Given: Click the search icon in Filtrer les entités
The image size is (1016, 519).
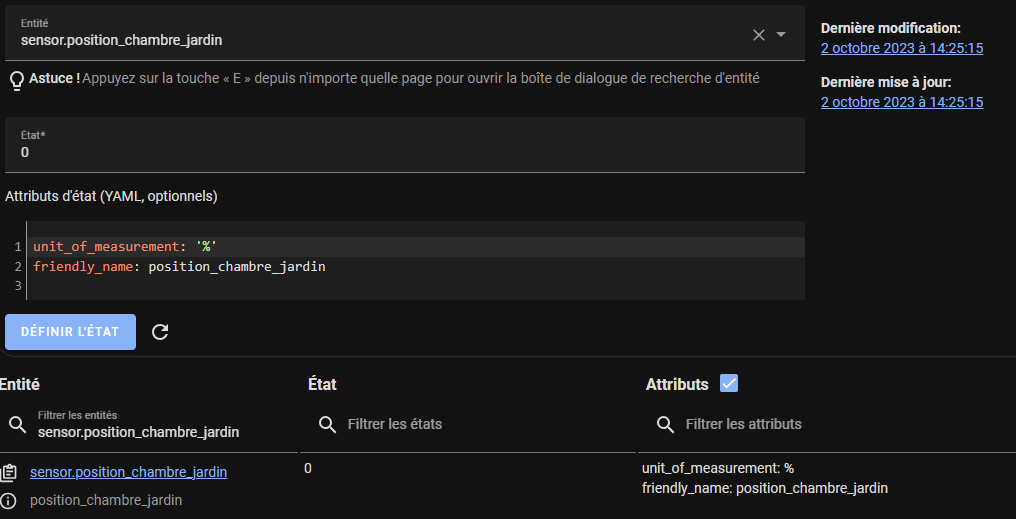Looking at the screenshot, I should [18, 425].
